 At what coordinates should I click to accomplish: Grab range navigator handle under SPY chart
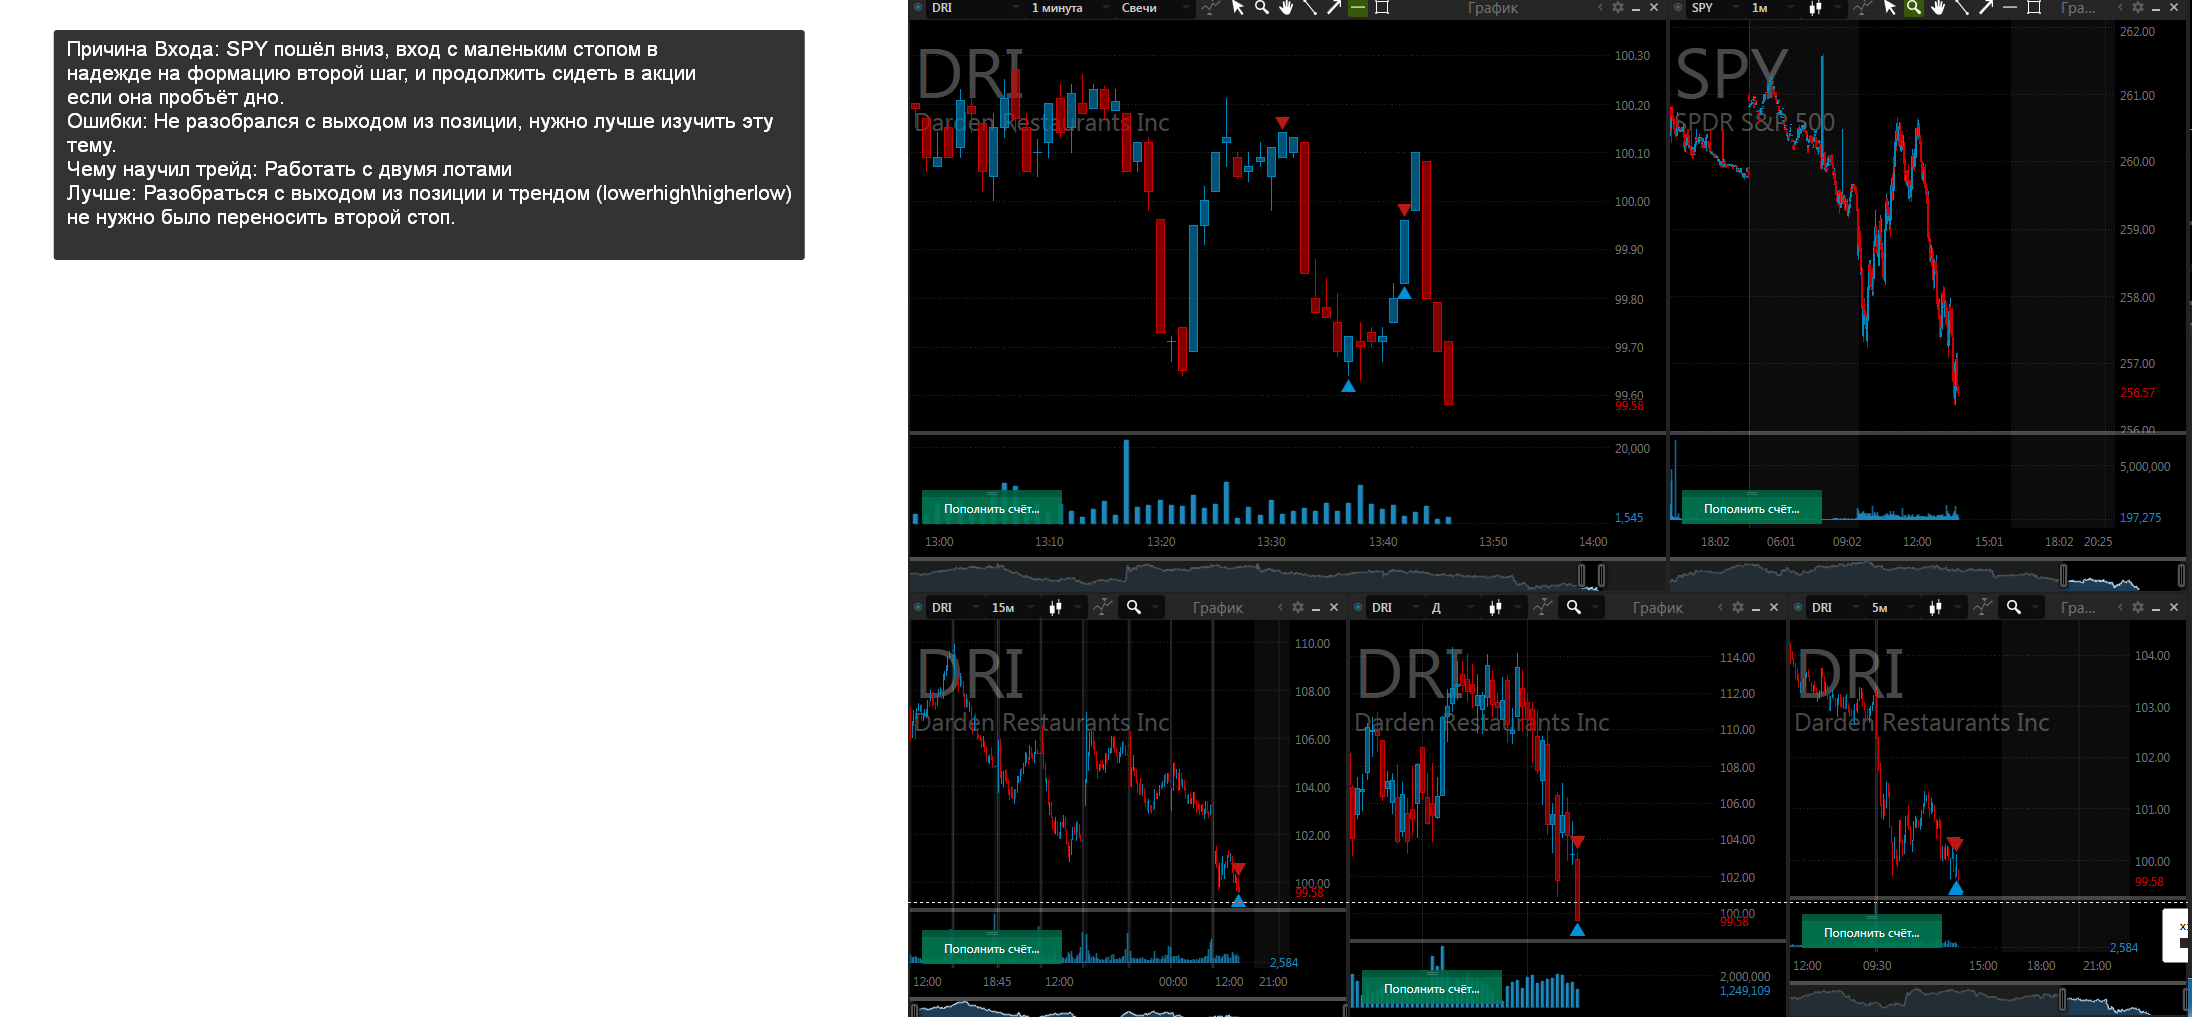(2063, 575)
